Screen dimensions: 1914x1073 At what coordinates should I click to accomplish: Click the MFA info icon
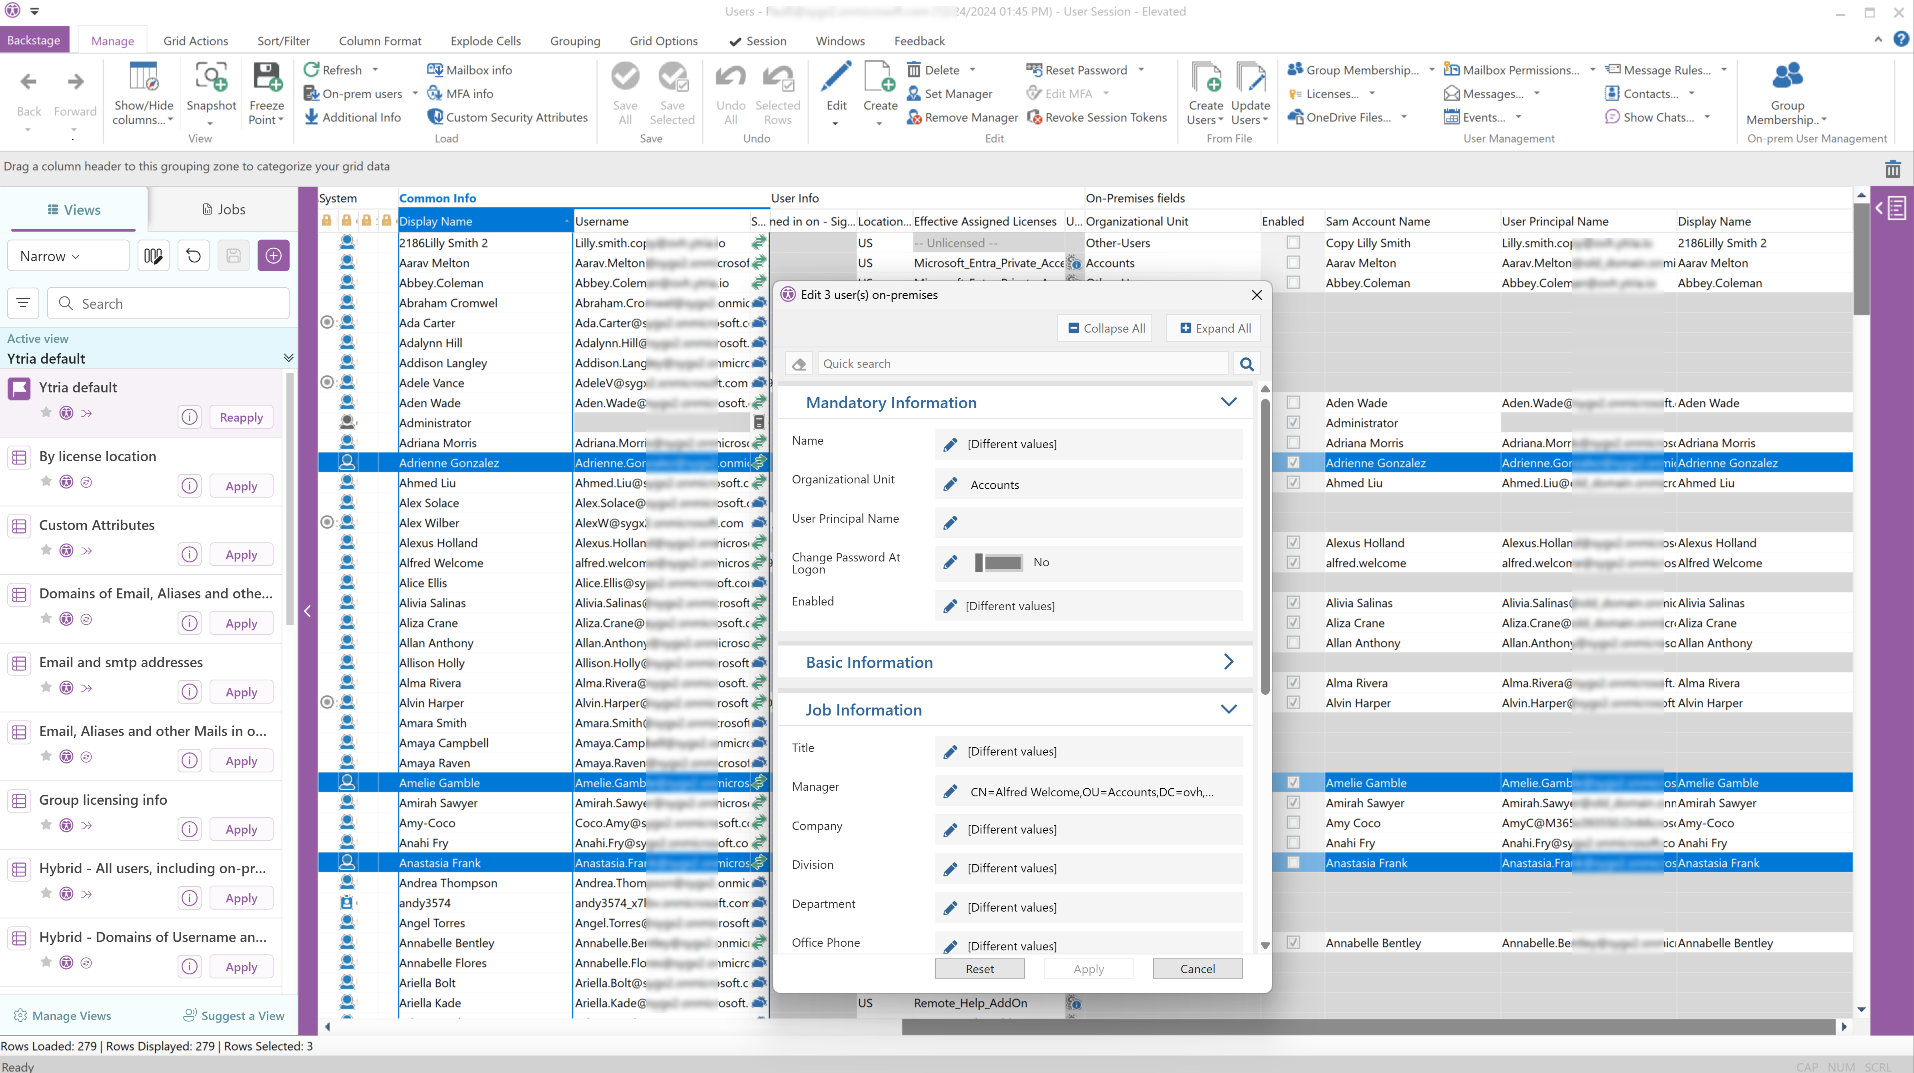pos(435,94)
